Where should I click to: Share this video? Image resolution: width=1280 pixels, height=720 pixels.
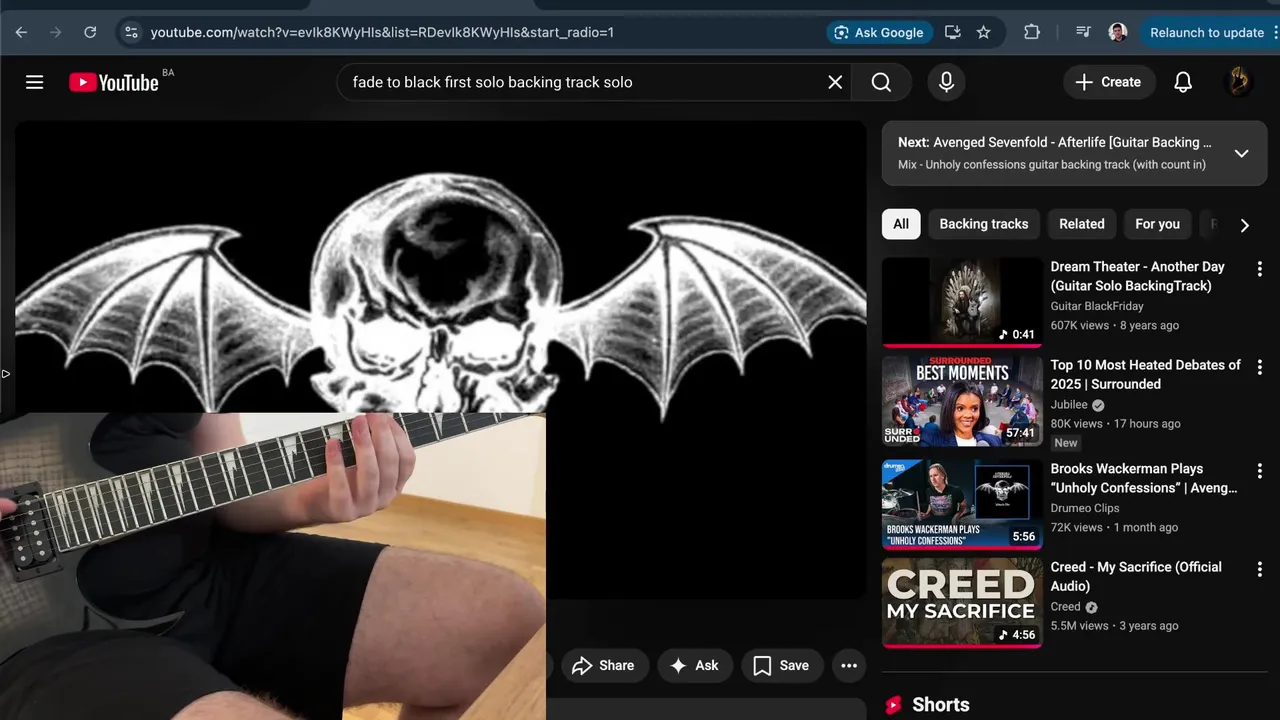(603, 665)
